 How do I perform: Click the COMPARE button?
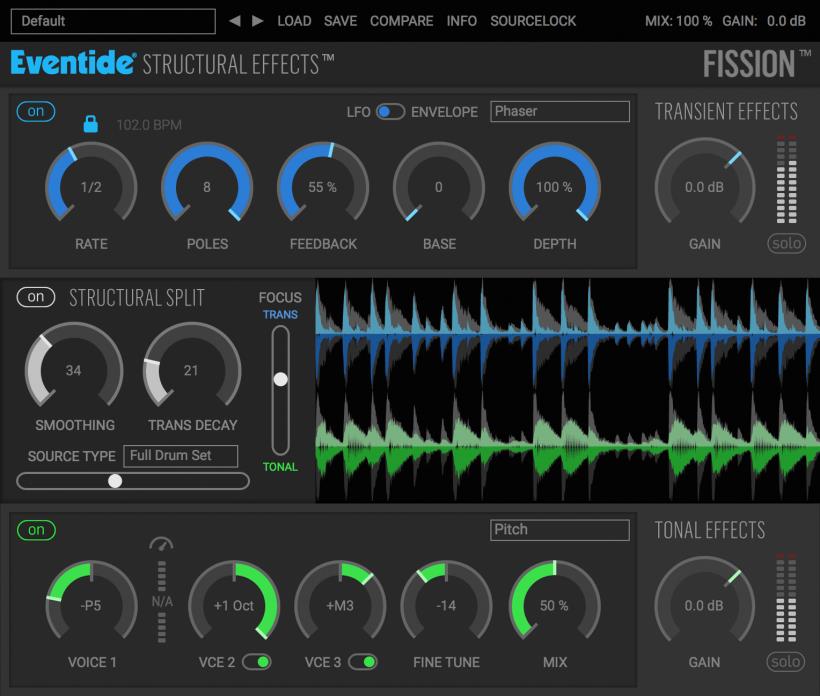tap(402, 20)
